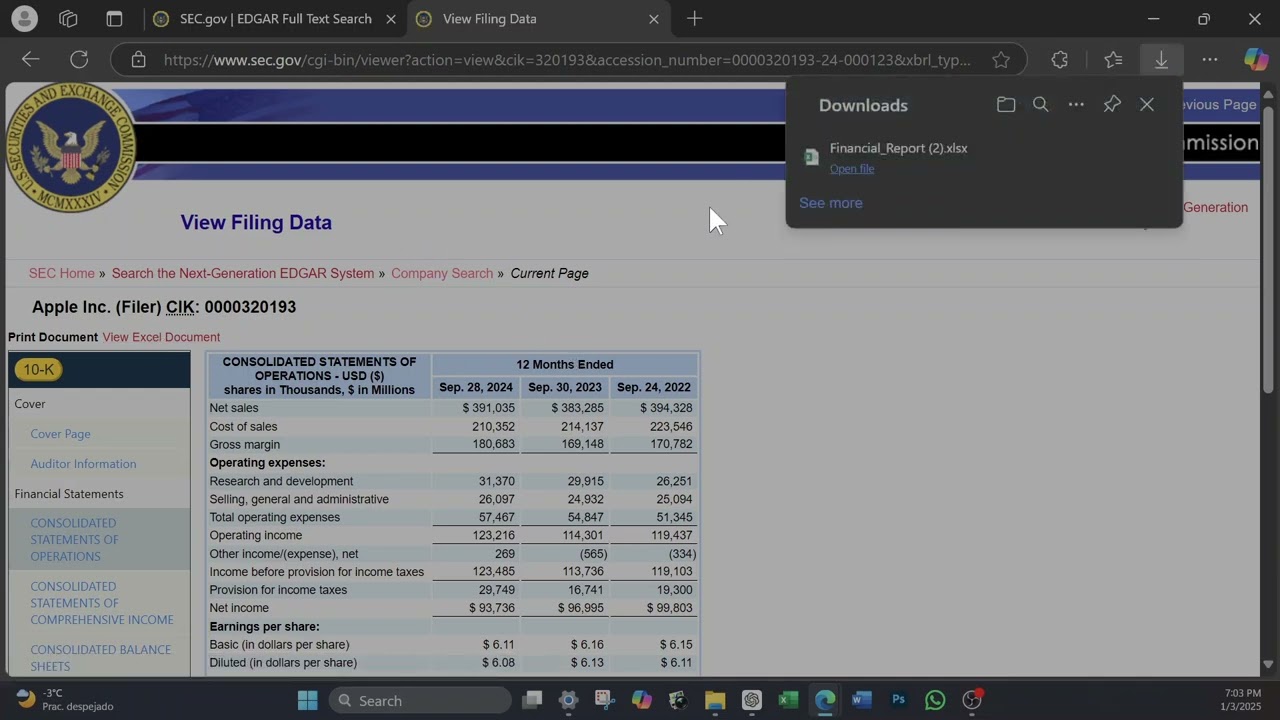This screenshot has height=720, width=1280.
Task: Open the Copilot sidebar icon
Action: point(1256,60)
